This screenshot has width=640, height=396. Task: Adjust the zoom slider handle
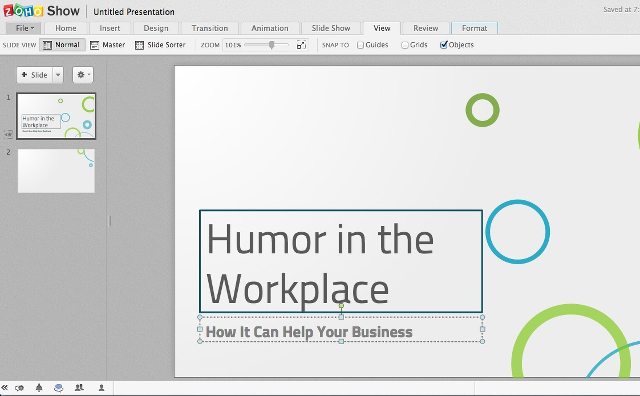tap(271, 45)
